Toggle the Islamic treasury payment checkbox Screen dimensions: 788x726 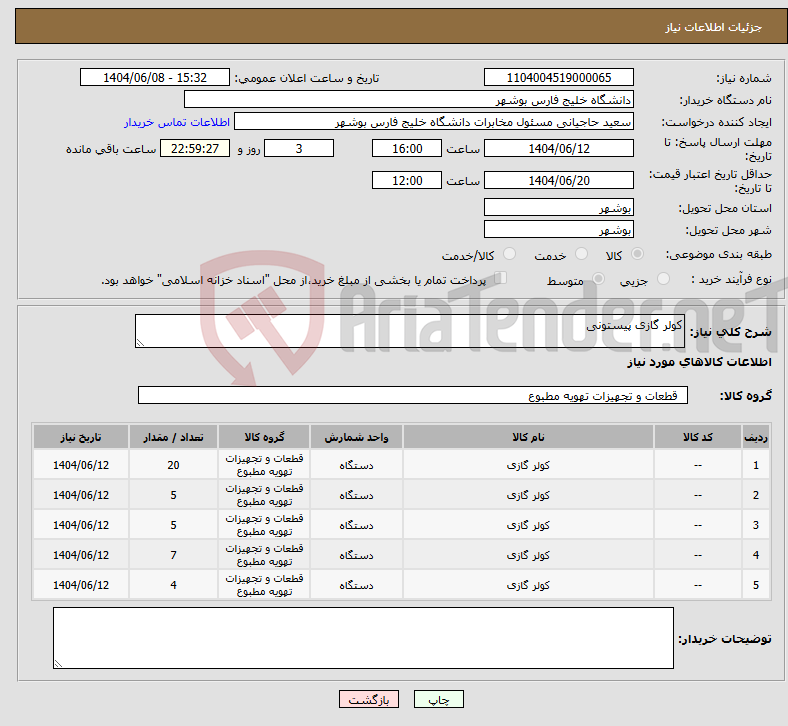pos(501,278)
